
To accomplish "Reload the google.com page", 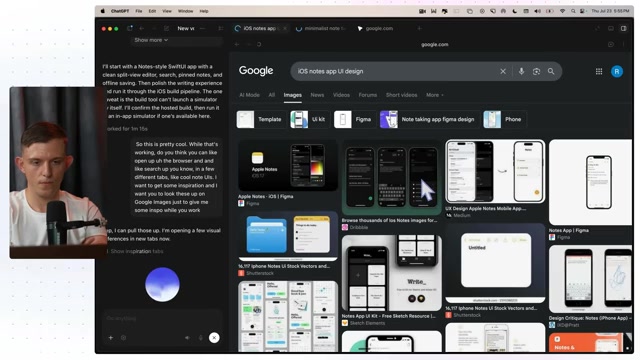I will [259, 44].
